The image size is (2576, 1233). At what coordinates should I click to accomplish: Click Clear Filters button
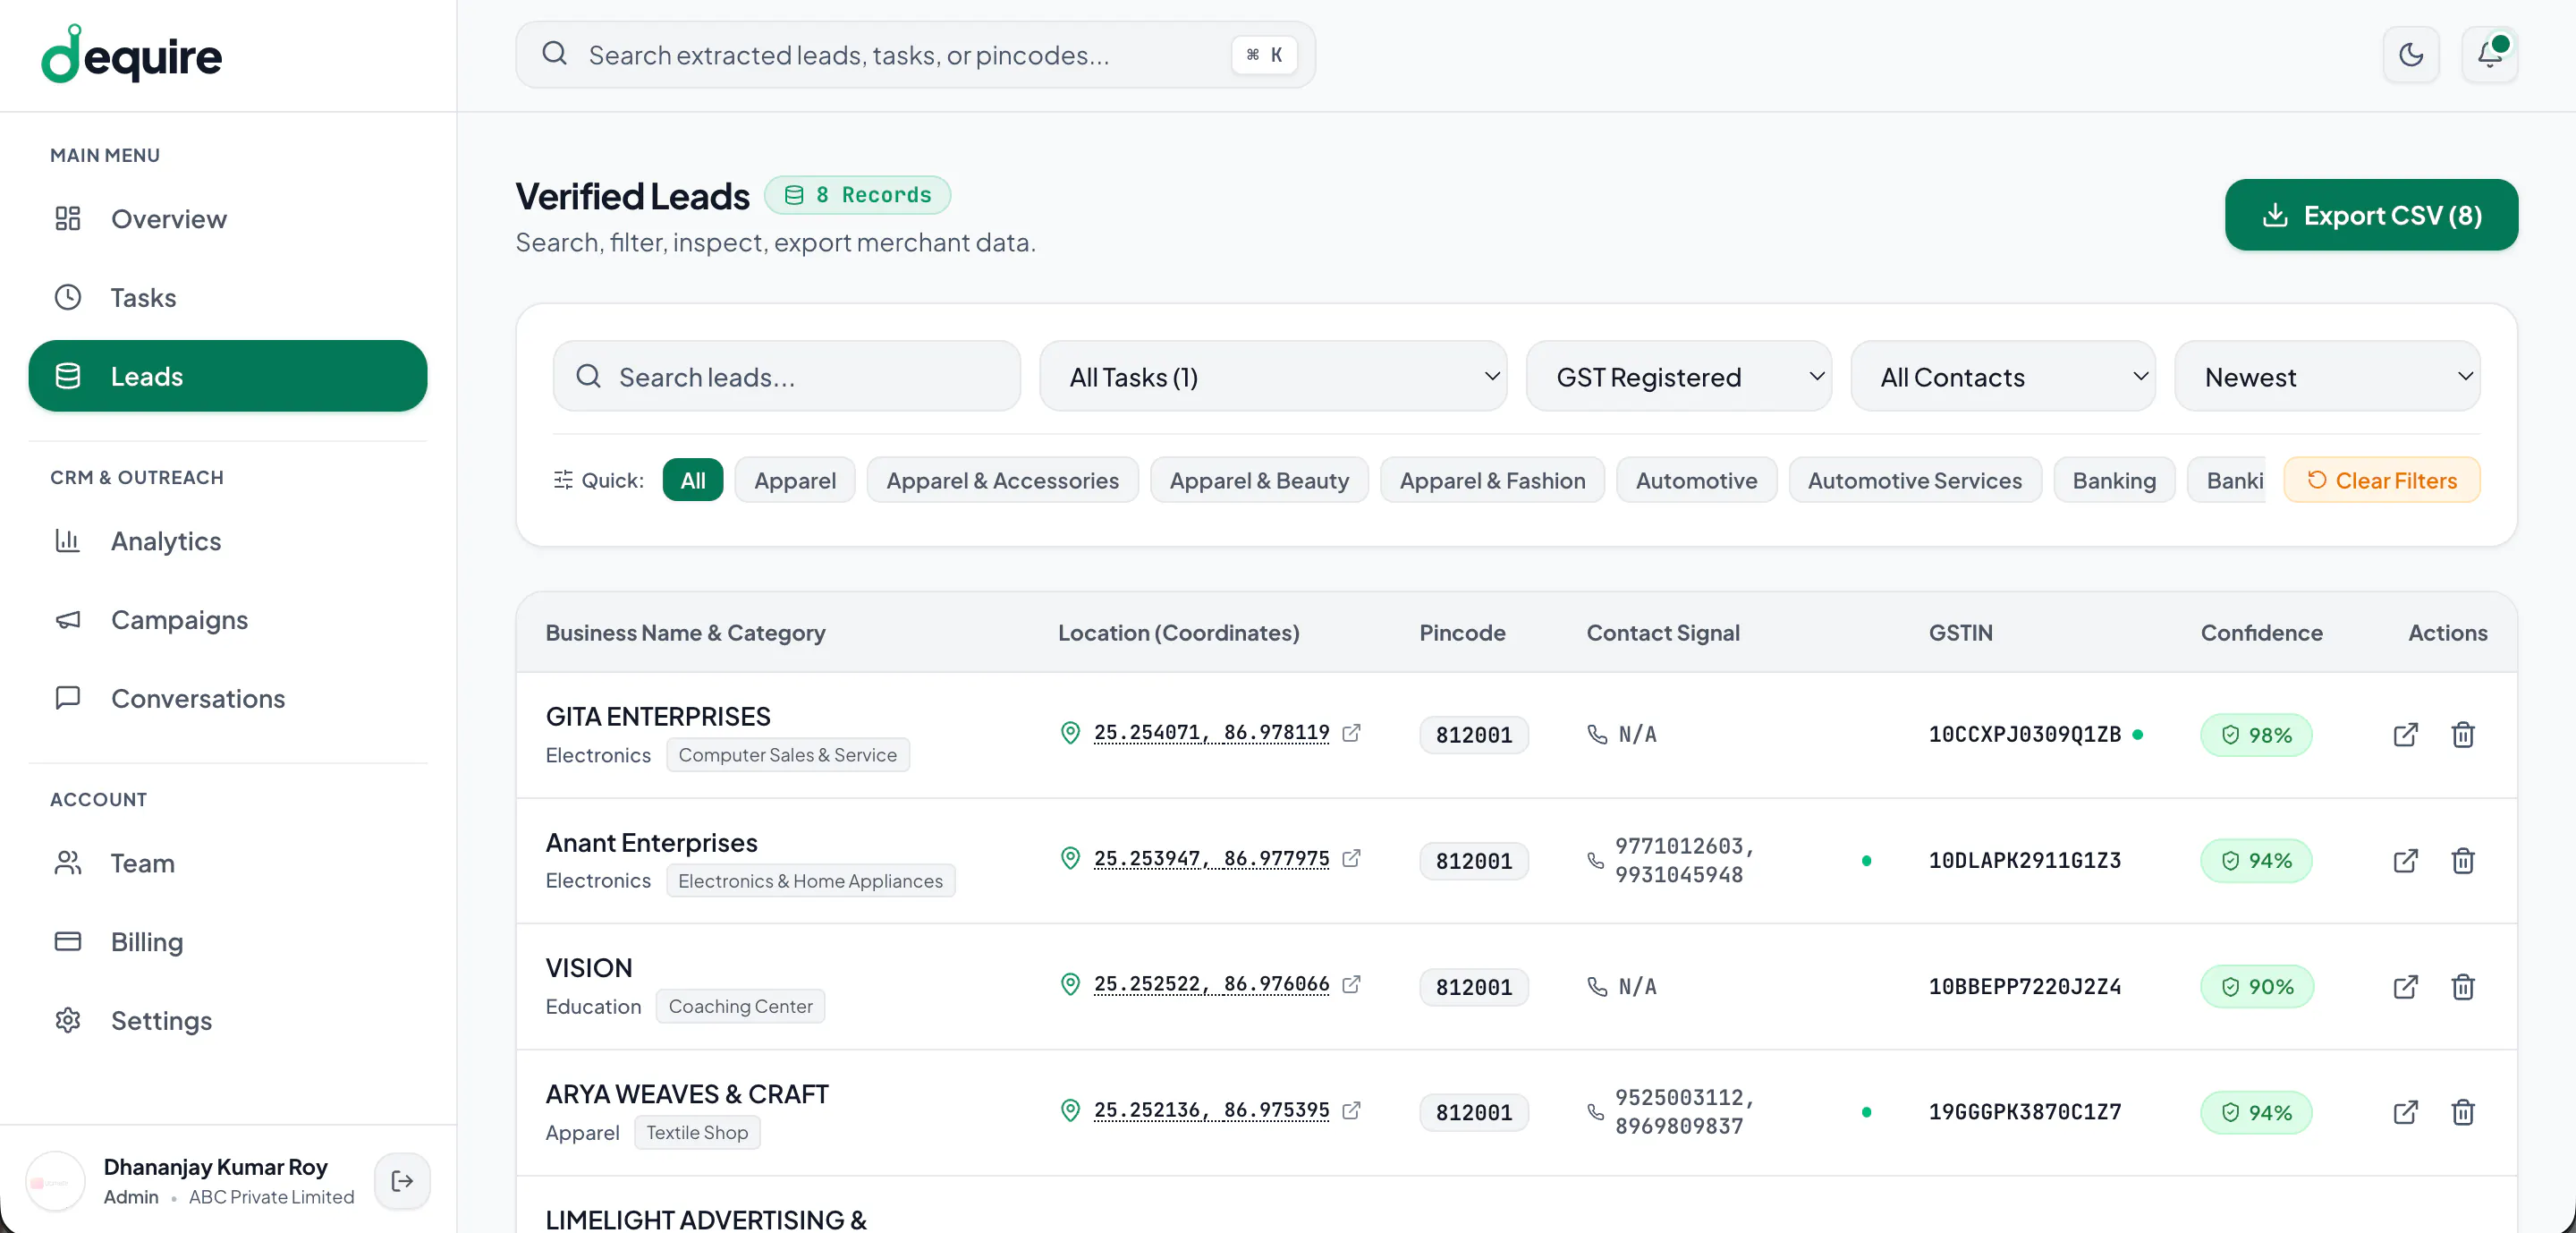[2381, 480]
